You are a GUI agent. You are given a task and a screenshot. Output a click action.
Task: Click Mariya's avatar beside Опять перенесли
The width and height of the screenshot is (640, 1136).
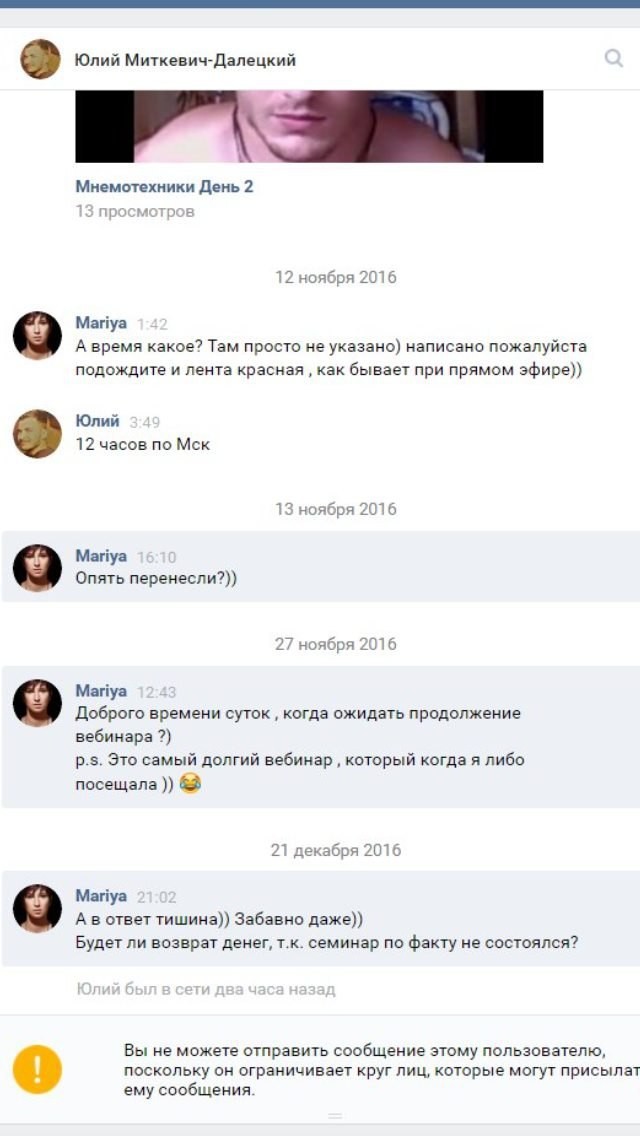[x=37, y=568]
